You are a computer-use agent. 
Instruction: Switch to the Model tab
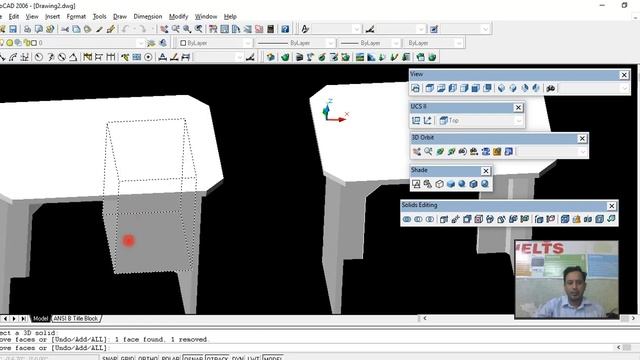point(40,318)
